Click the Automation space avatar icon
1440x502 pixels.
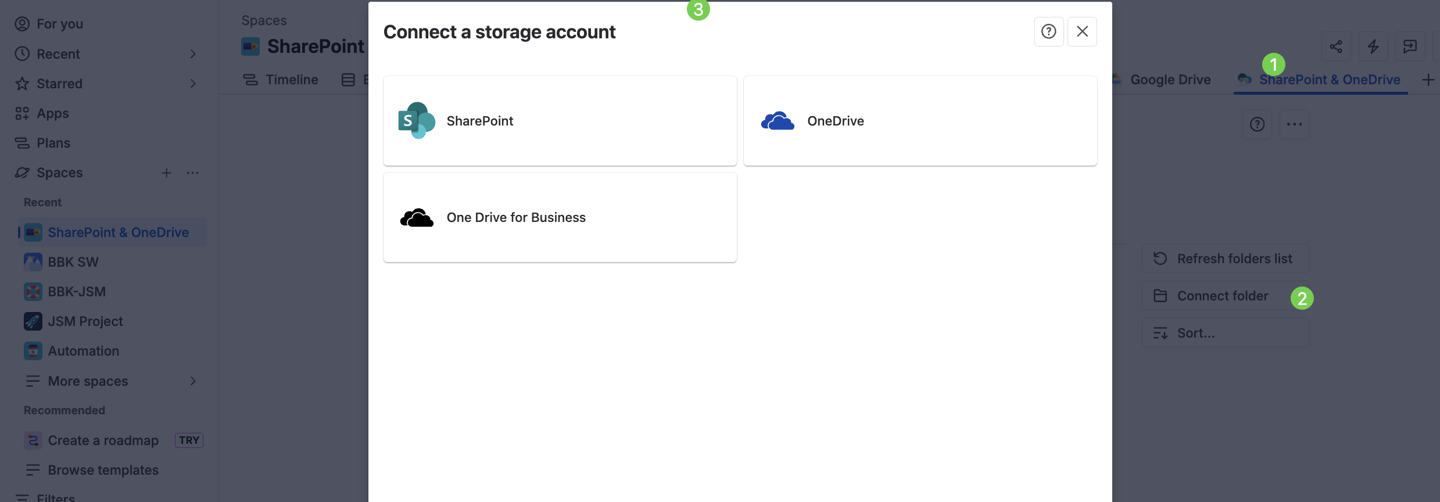[33, 351]
